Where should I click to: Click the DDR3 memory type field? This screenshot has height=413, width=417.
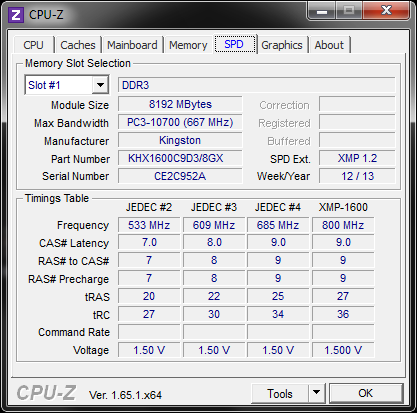click(x=256, y=85)
